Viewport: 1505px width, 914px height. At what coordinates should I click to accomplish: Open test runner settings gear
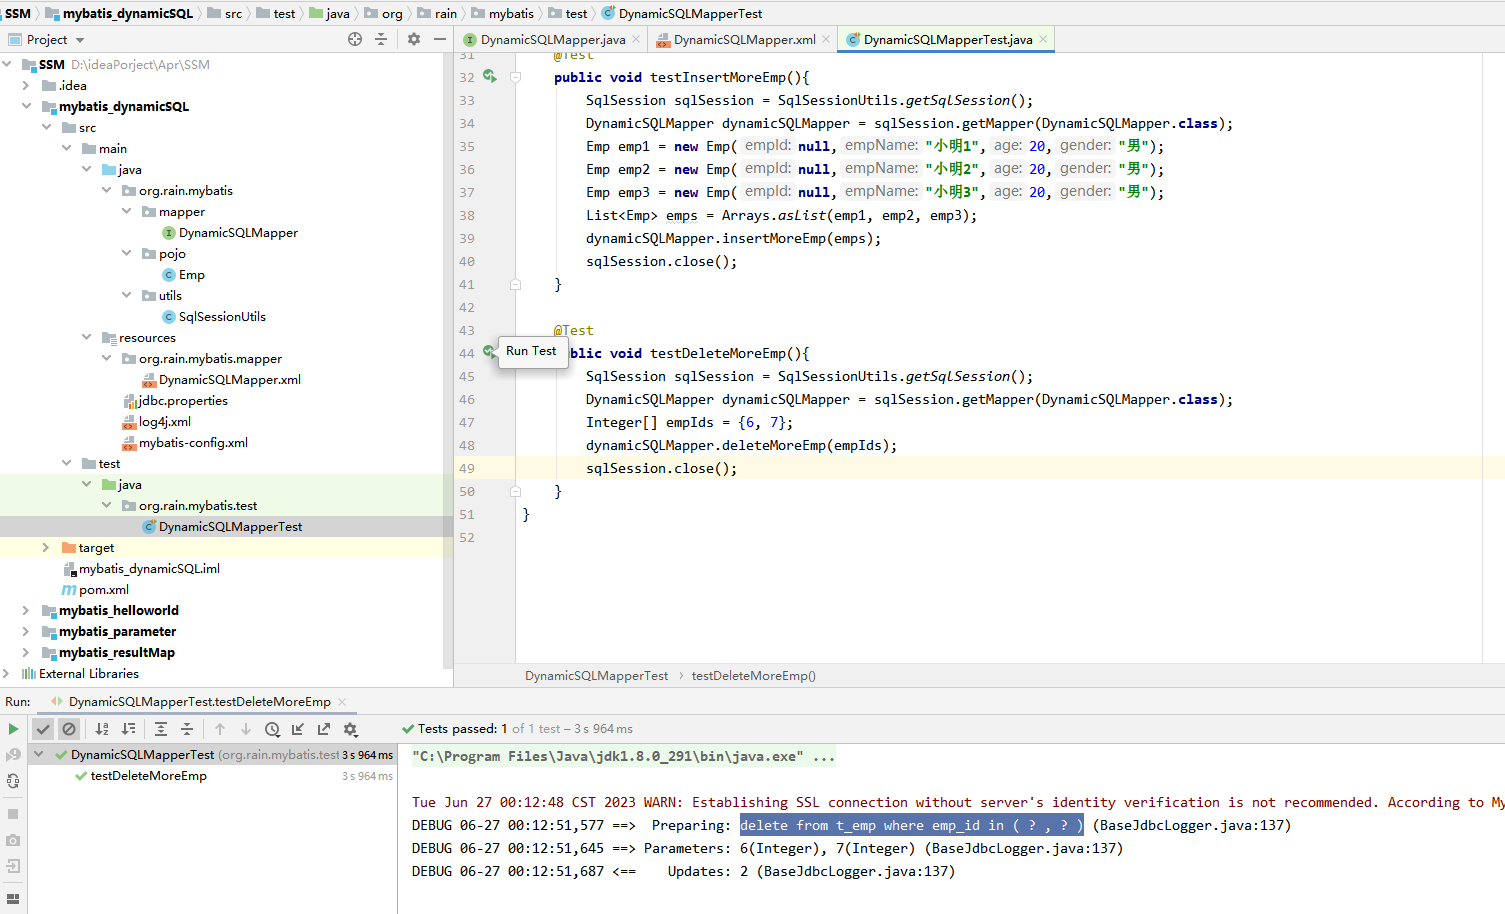click(x=350, y=729)
